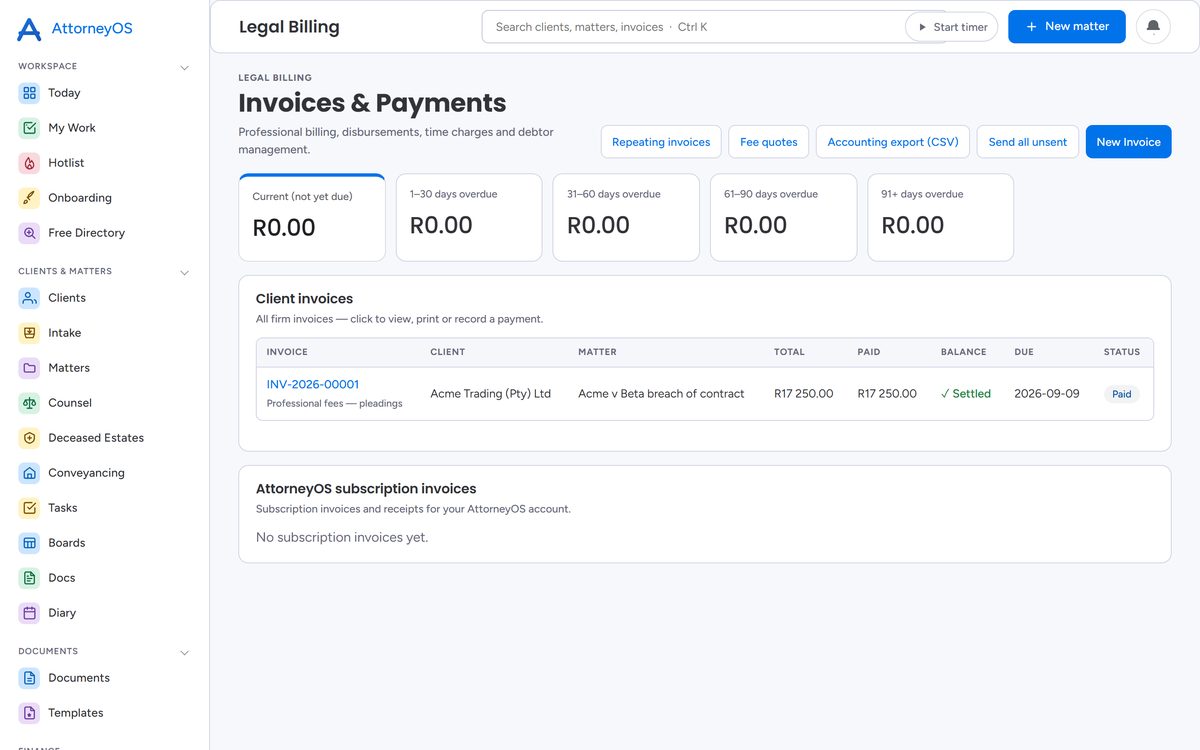This screenshot has height=750, width=1200.
Task: Collapse the Documents section chevron
Action: (x=184, y=653)
